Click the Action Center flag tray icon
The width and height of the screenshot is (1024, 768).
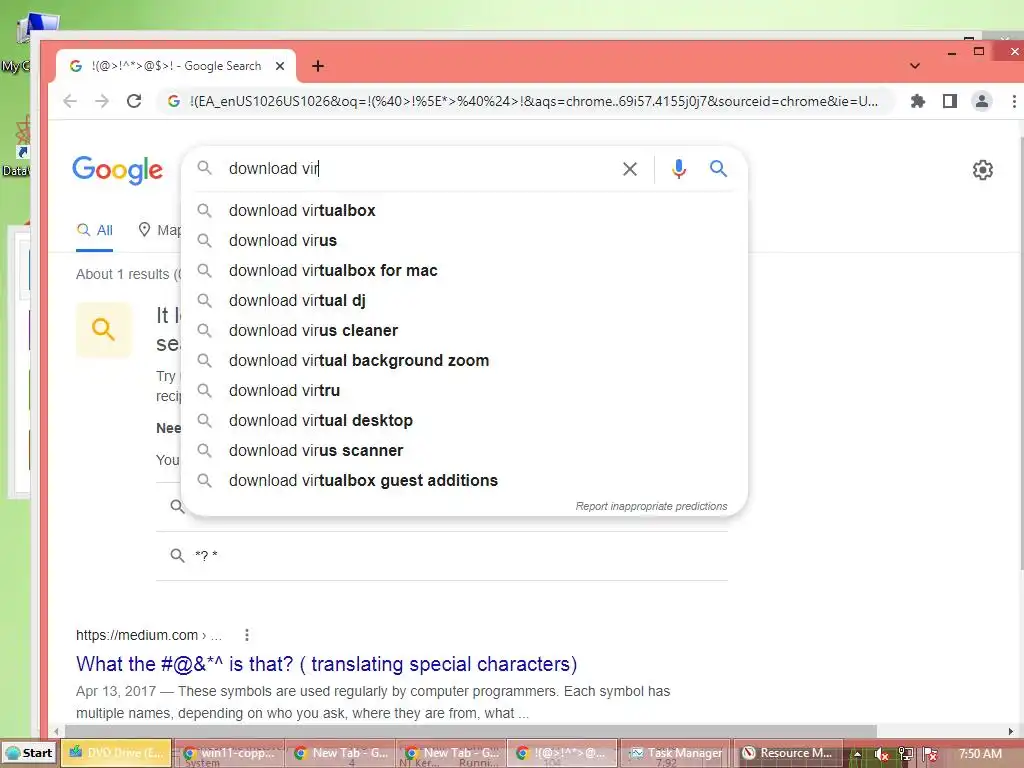point(931,754)
